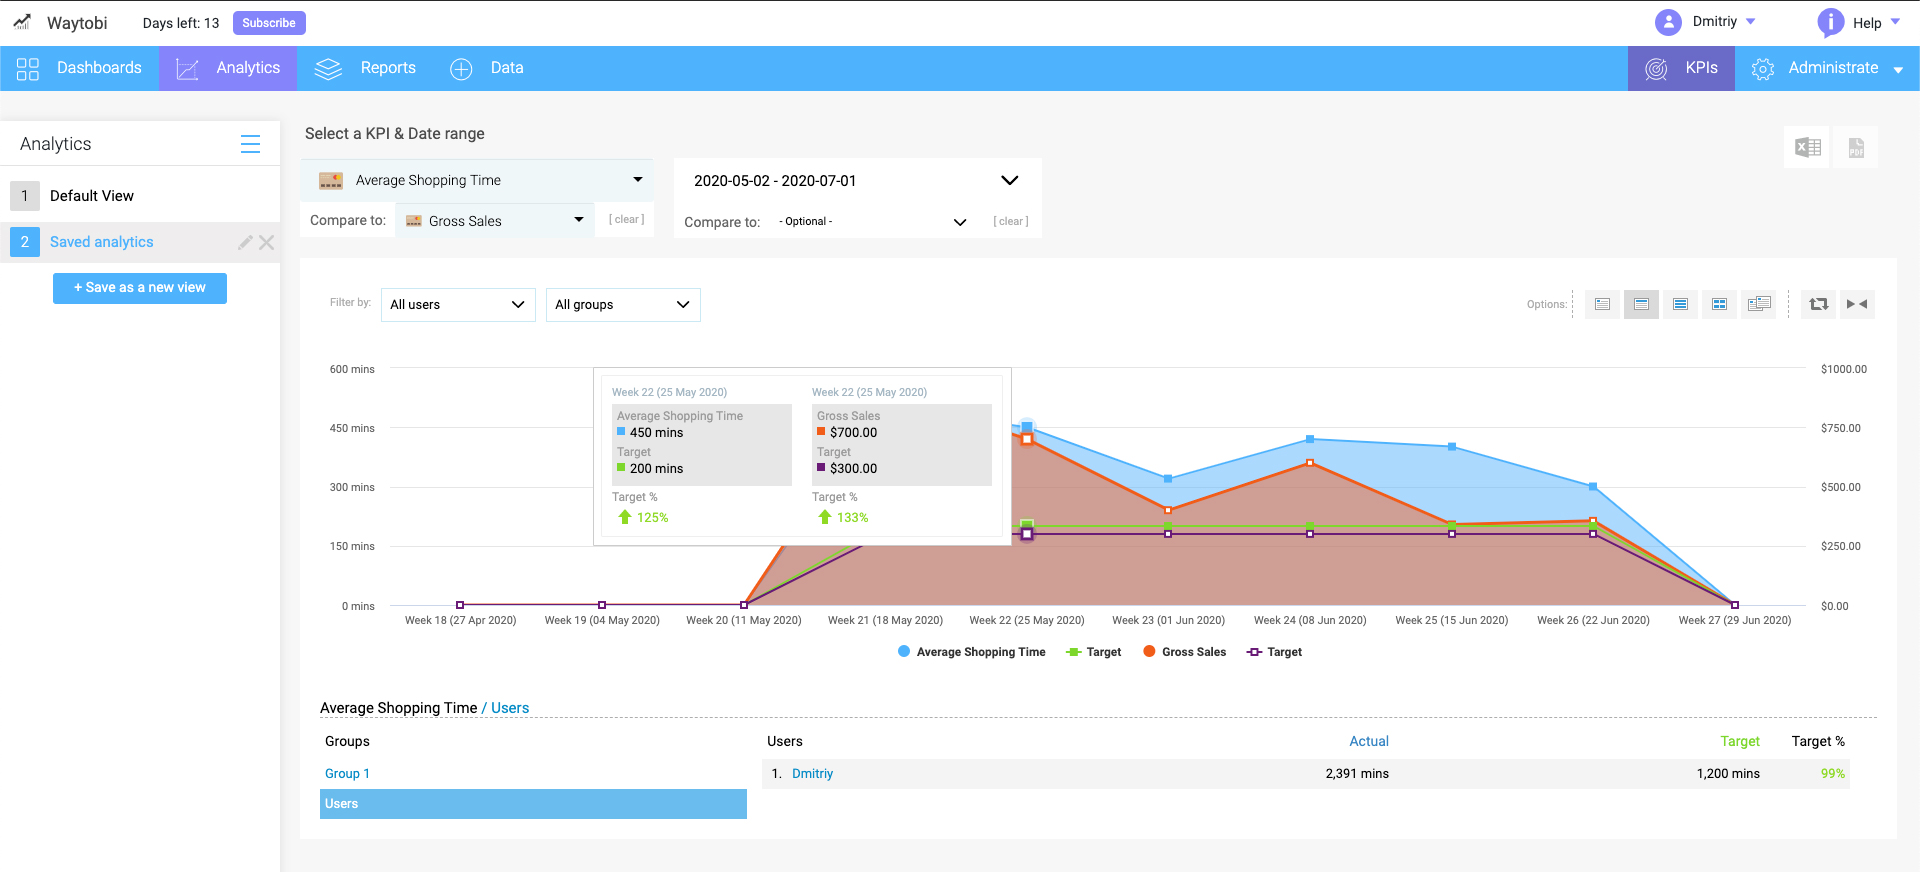Open the 2020-05-02 - 2020-07-01 date range dropdown
Viewport: 1920px width, 872px height.
pyautogui.click(x=857, y=181)
